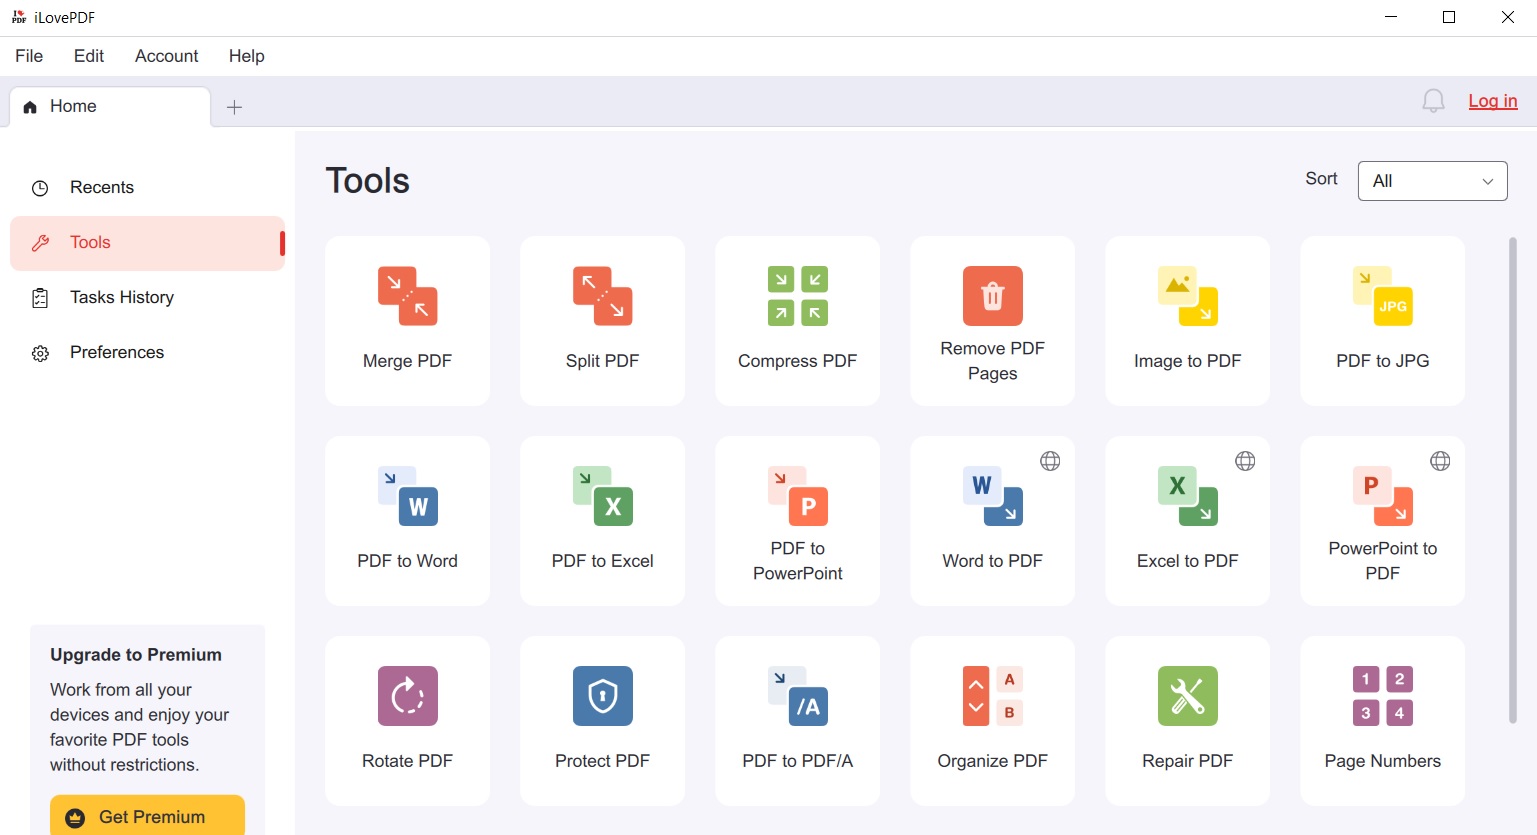Open the Image to PDF tool icon
Viewport: 1537px width, 835px height.
click(x=1188, y=296)
